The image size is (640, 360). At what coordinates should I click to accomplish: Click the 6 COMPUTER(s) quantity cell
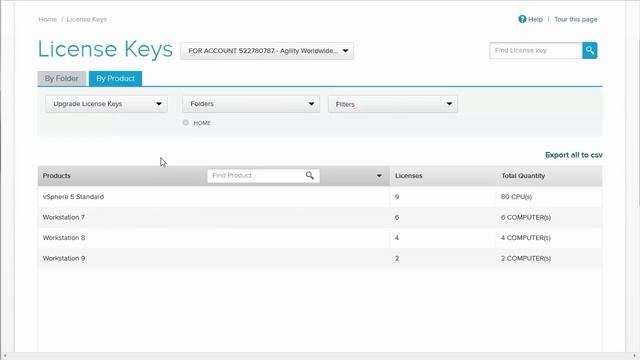click(x=526, y=217)
